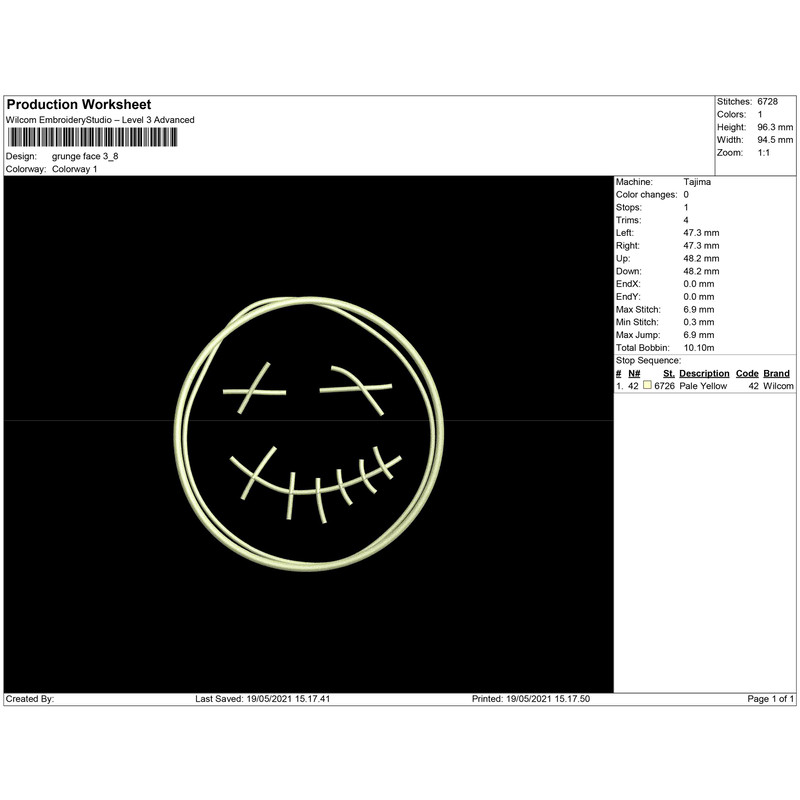800x800 pixels.
Task: Click the Stitches count 6728
Action: click(x=768, y=103)
